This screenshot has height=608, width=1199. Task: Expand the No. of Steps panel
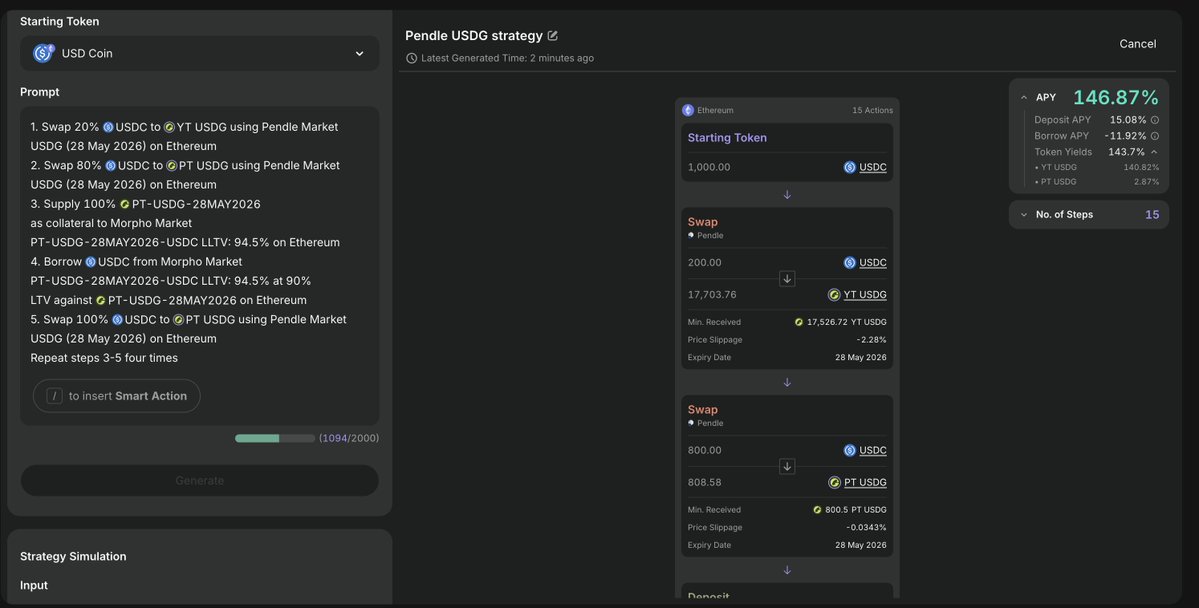pos(1089,214)
